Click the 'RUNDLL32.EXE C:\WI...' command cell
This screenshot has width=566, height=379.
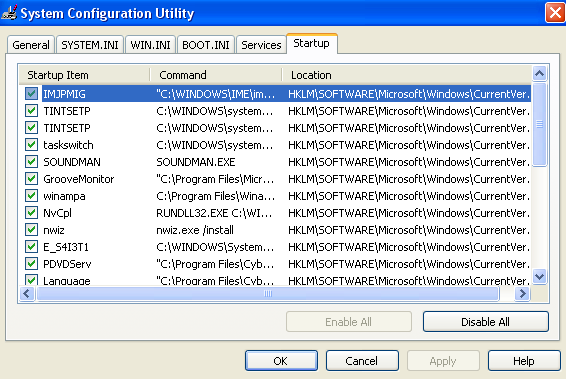point(214,213)
